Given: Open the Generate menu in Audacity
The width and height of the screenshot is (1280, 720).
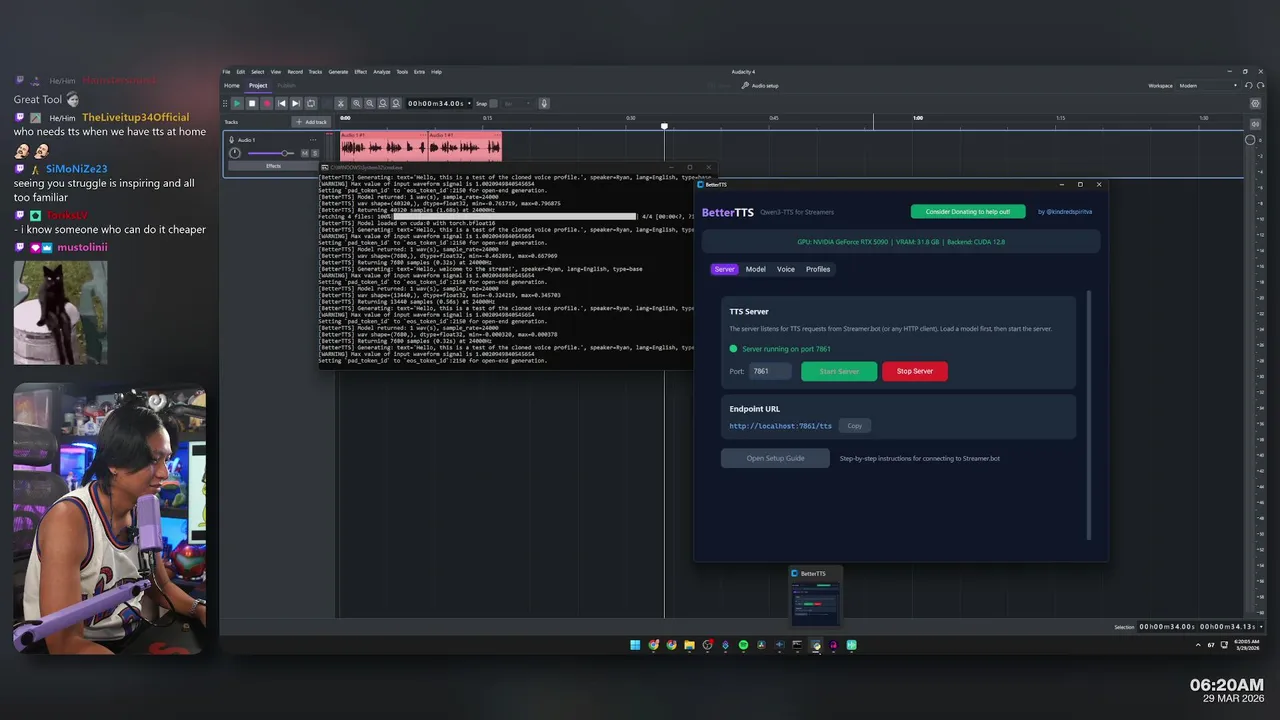Looking at the screenshot, I should (338, 72).
